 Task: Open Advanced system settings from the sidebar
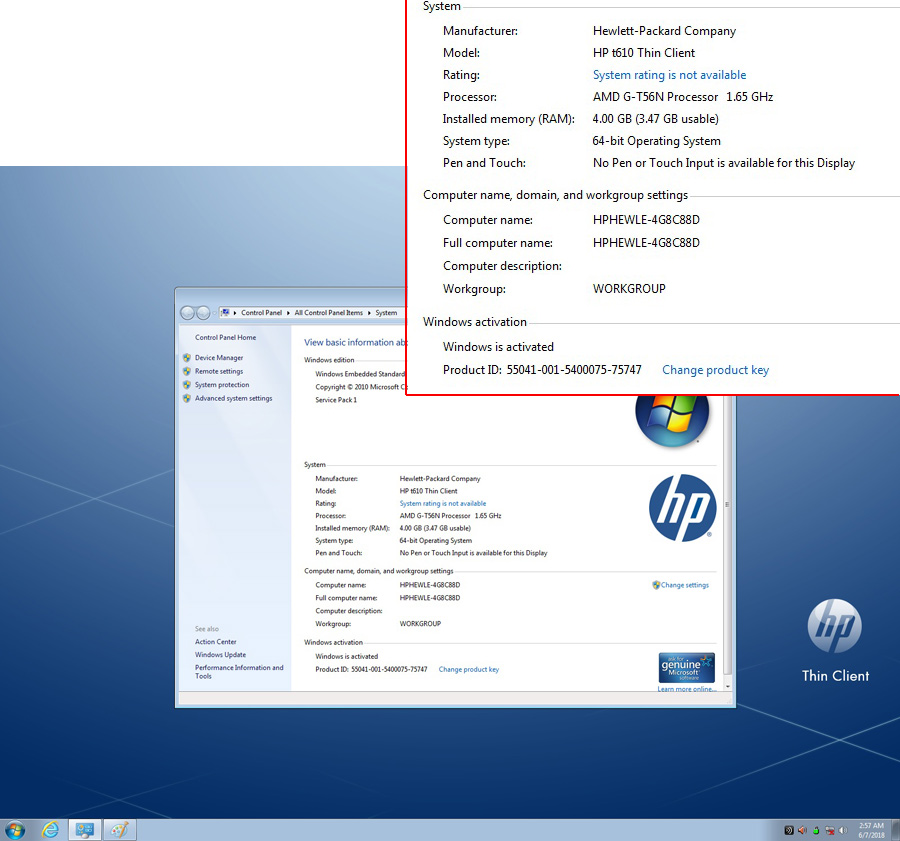tap(234, 398)
